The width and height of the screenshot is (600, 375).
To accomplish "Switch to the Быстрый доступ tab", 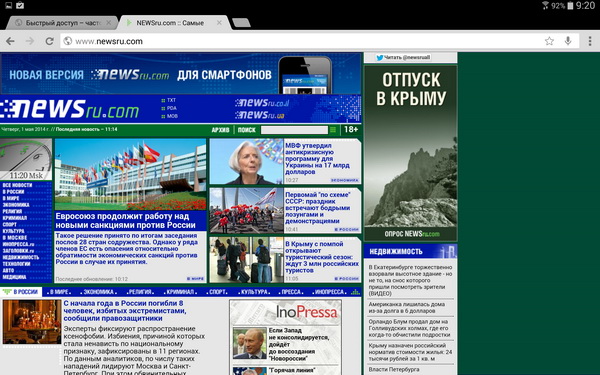I will (x=64, y=23).
